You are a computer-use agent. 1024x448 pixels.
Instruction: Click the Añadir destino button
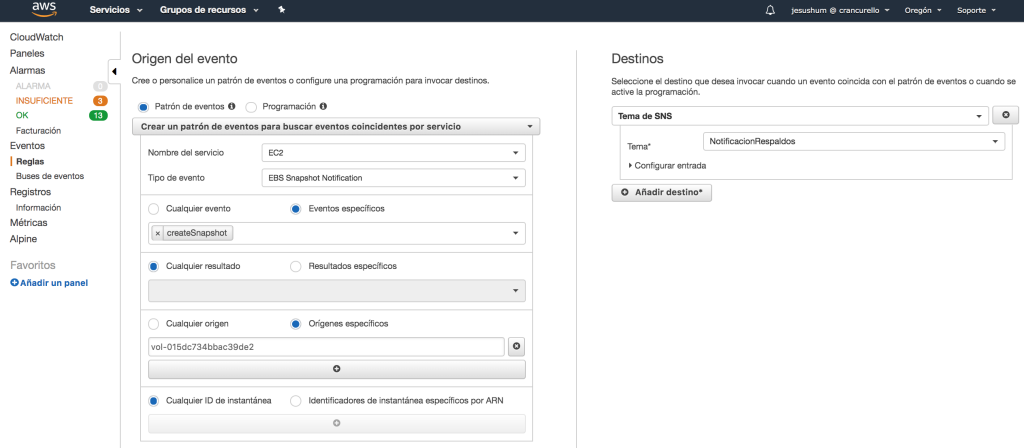pos(661,192)
